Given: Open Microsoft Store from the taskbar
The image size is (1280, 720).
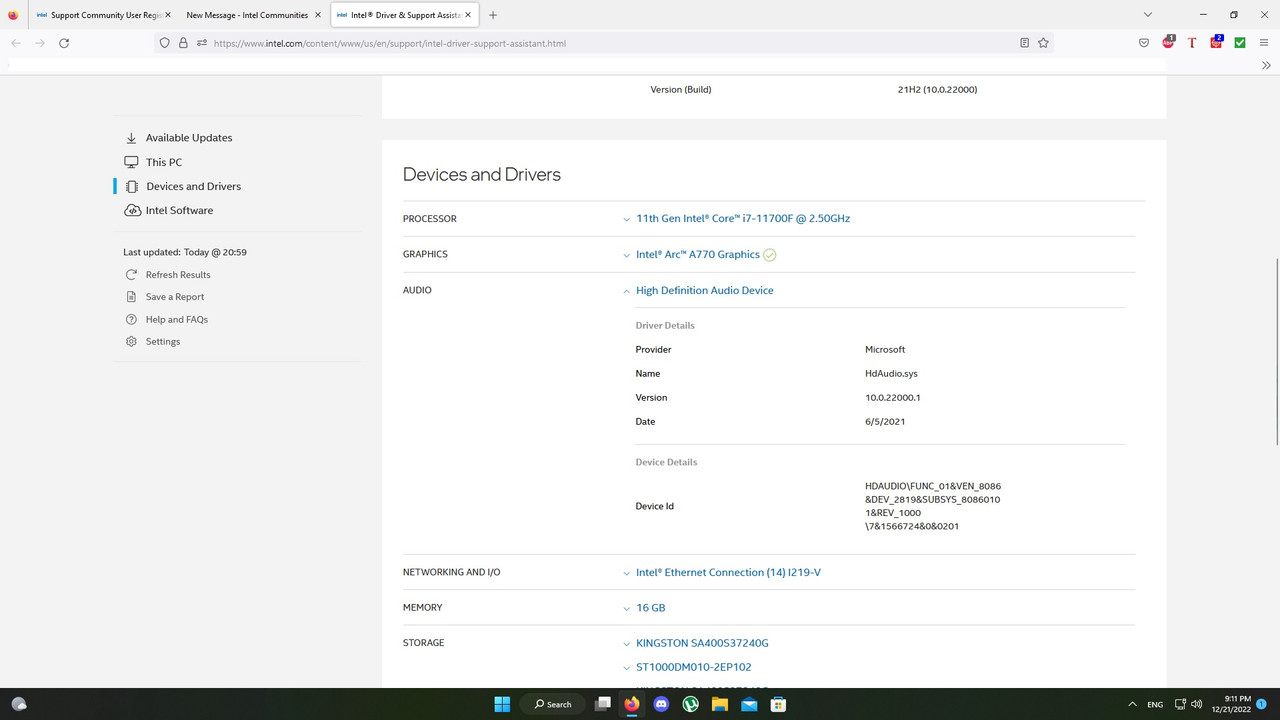Looking at the screenshot, I should (x=778, y=704).
